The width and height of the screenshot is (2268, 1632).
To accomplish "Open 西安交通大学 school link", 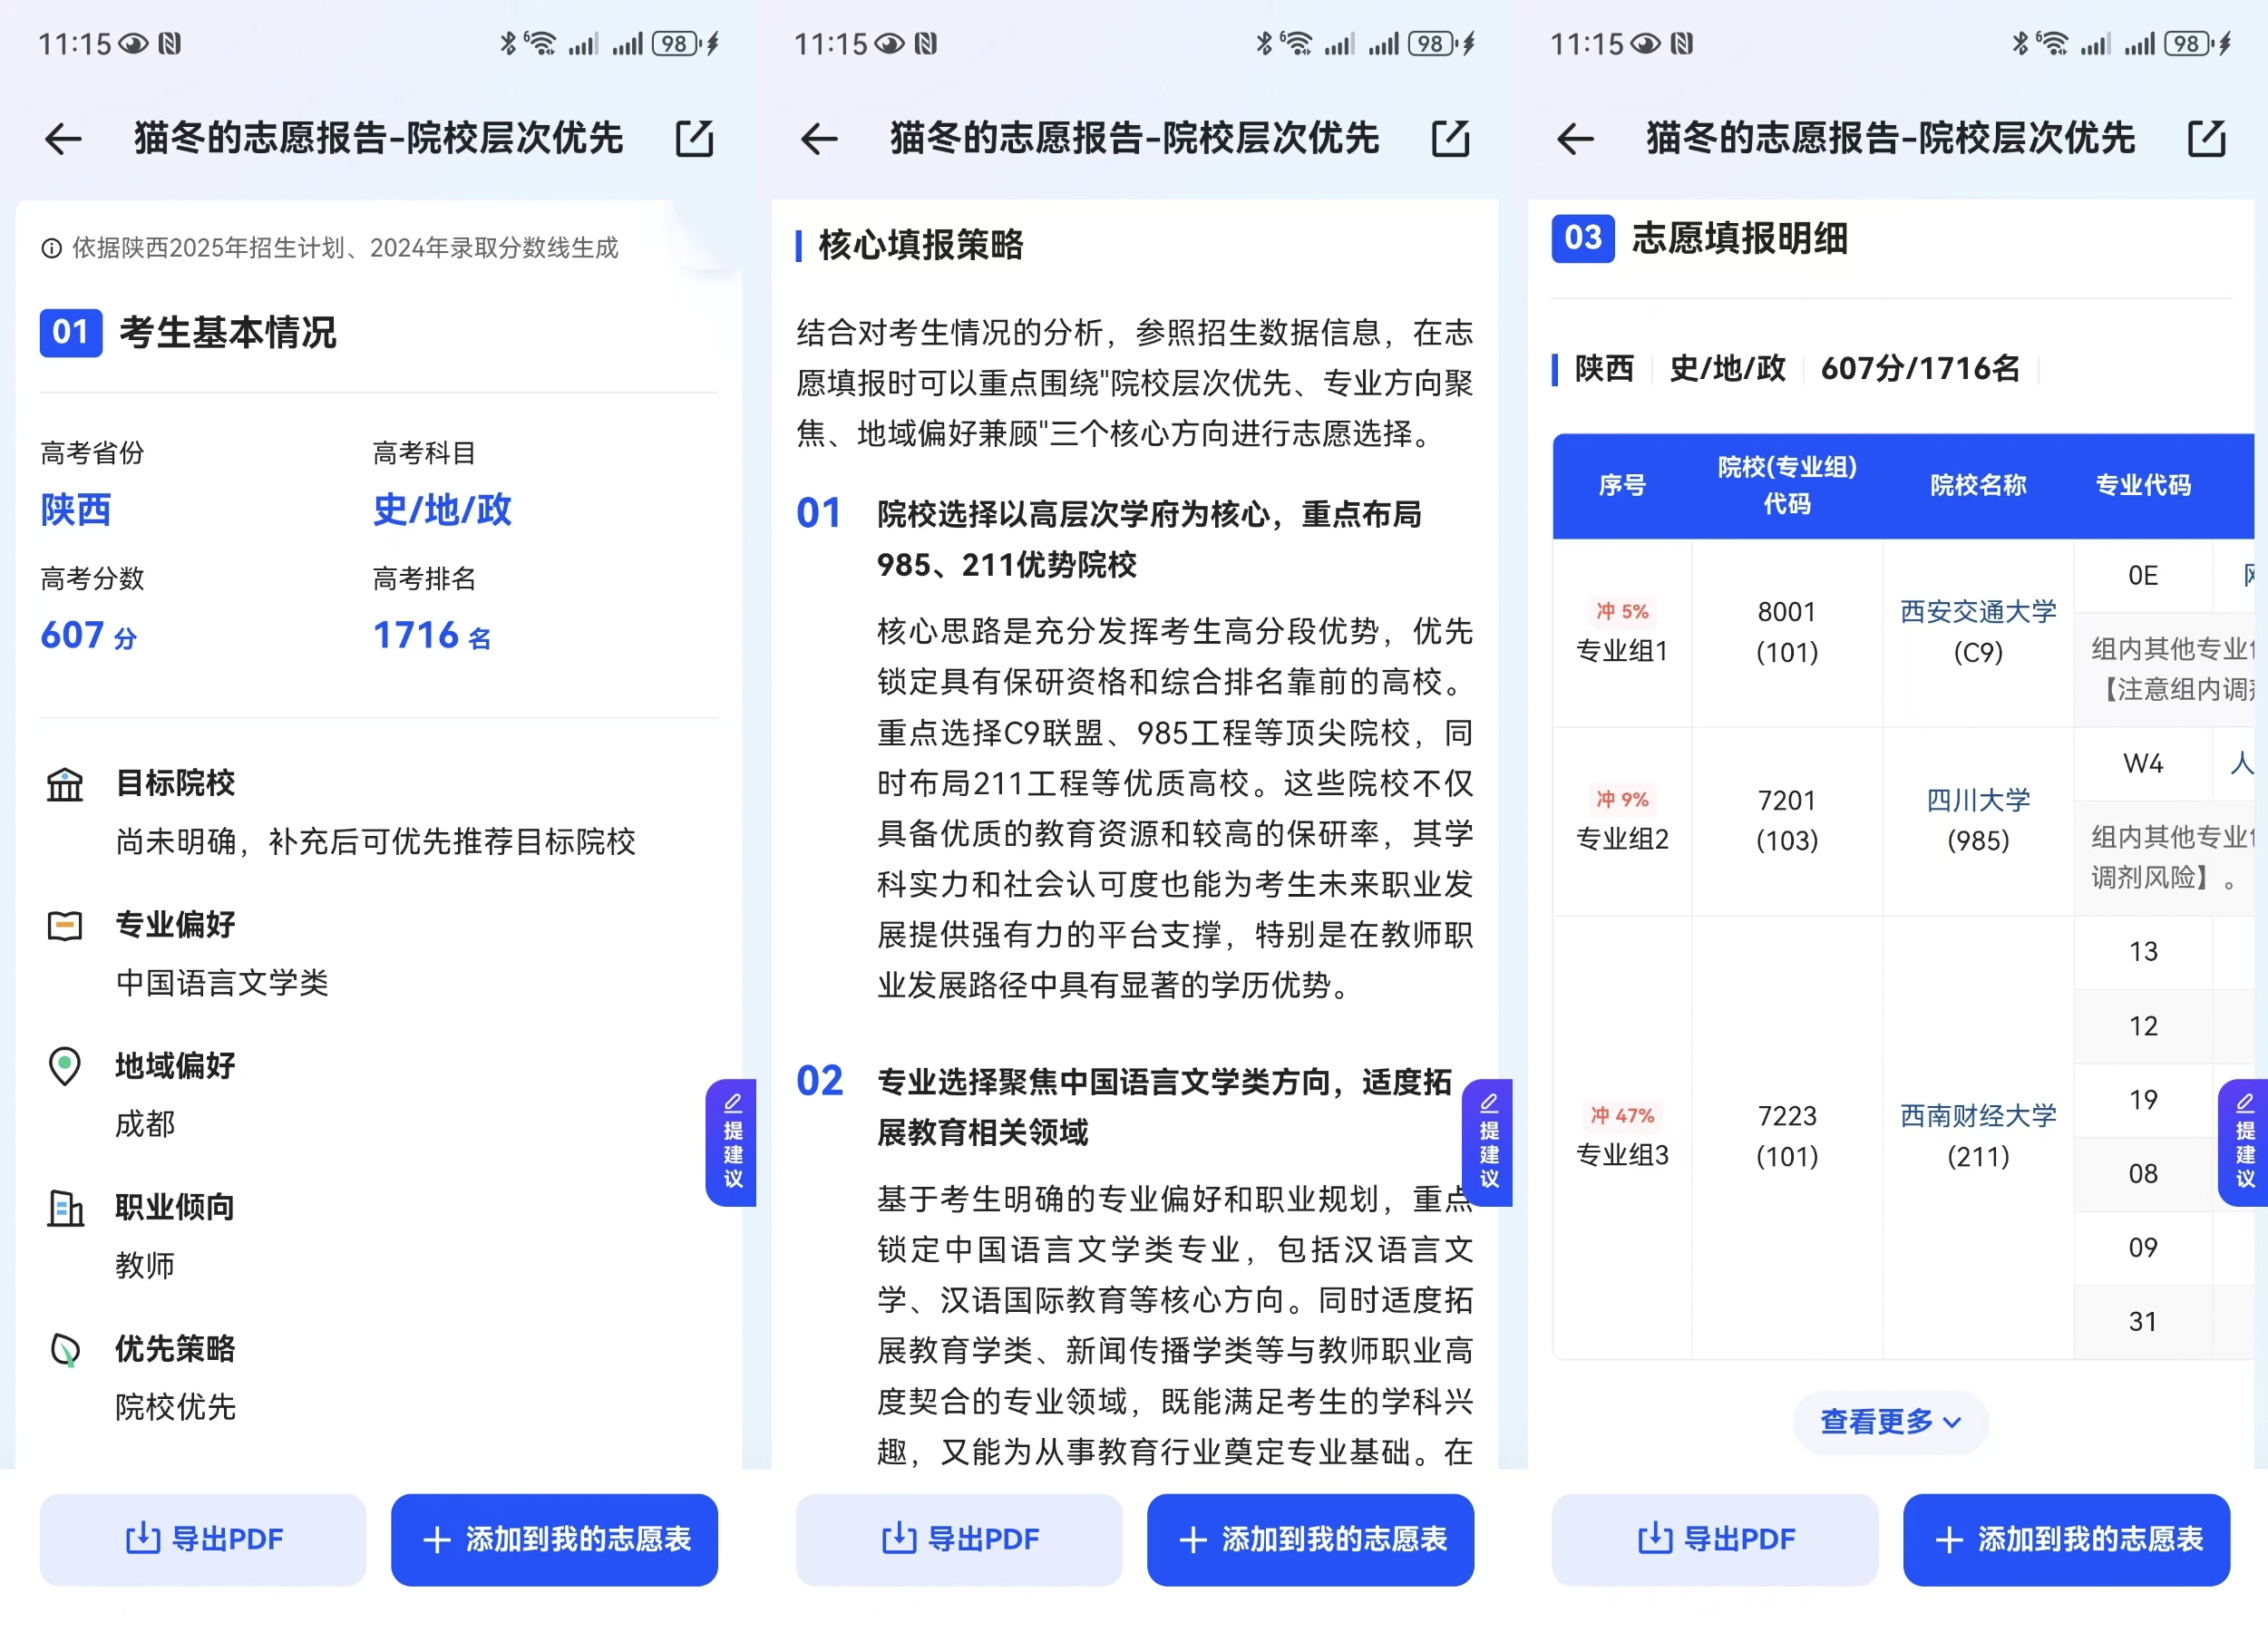I will point(1977,612).
